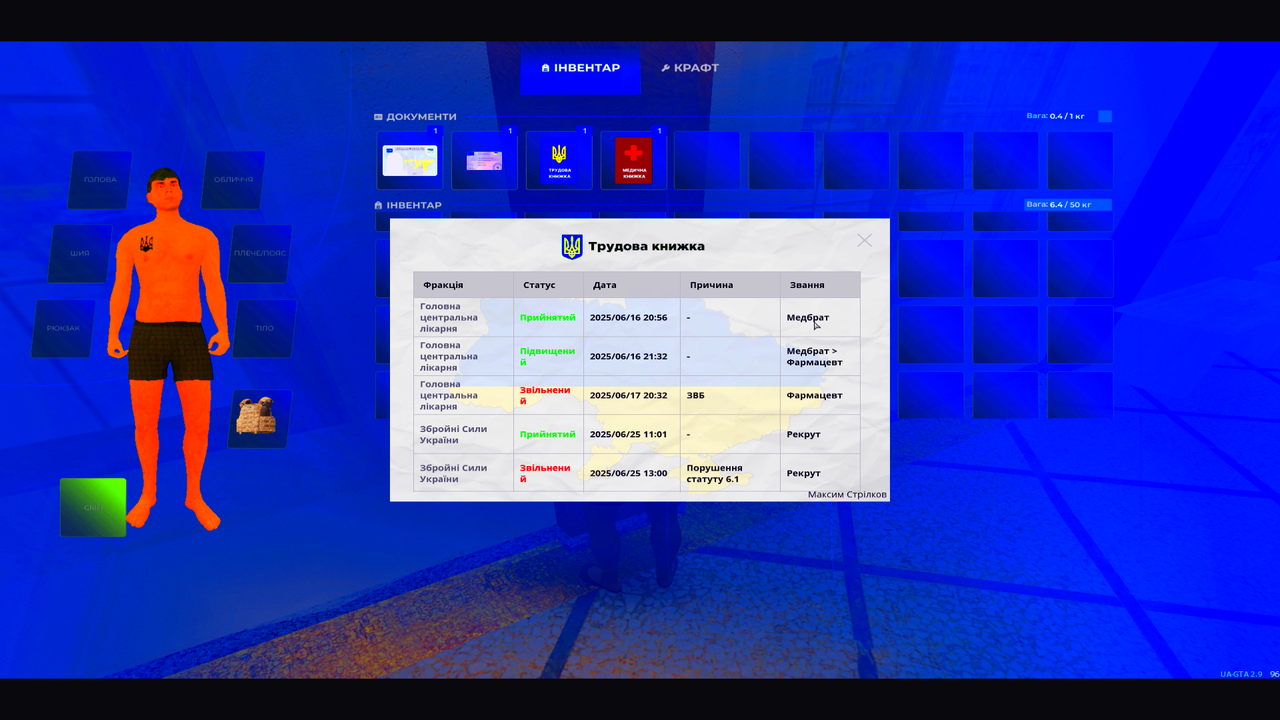
Task: Click the trident emblem in Трудова книжка header
Action: (572, 247)
